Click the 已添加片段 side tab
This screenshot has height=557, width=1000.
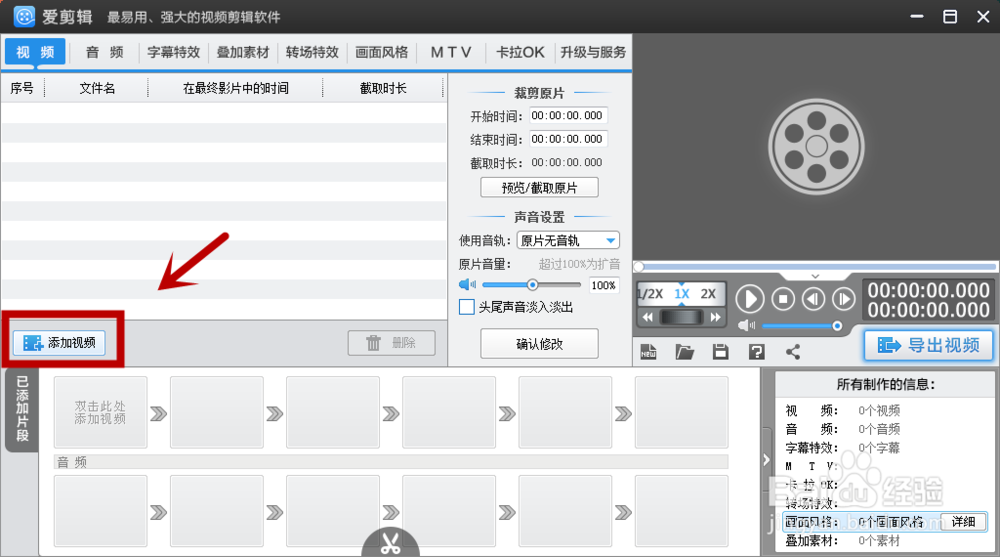point(22,408)
